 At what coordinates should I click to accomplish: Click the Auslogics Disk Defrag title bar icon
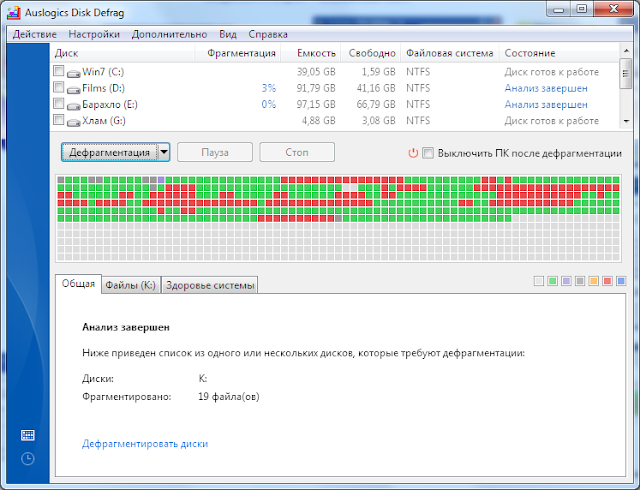(13, 13)
